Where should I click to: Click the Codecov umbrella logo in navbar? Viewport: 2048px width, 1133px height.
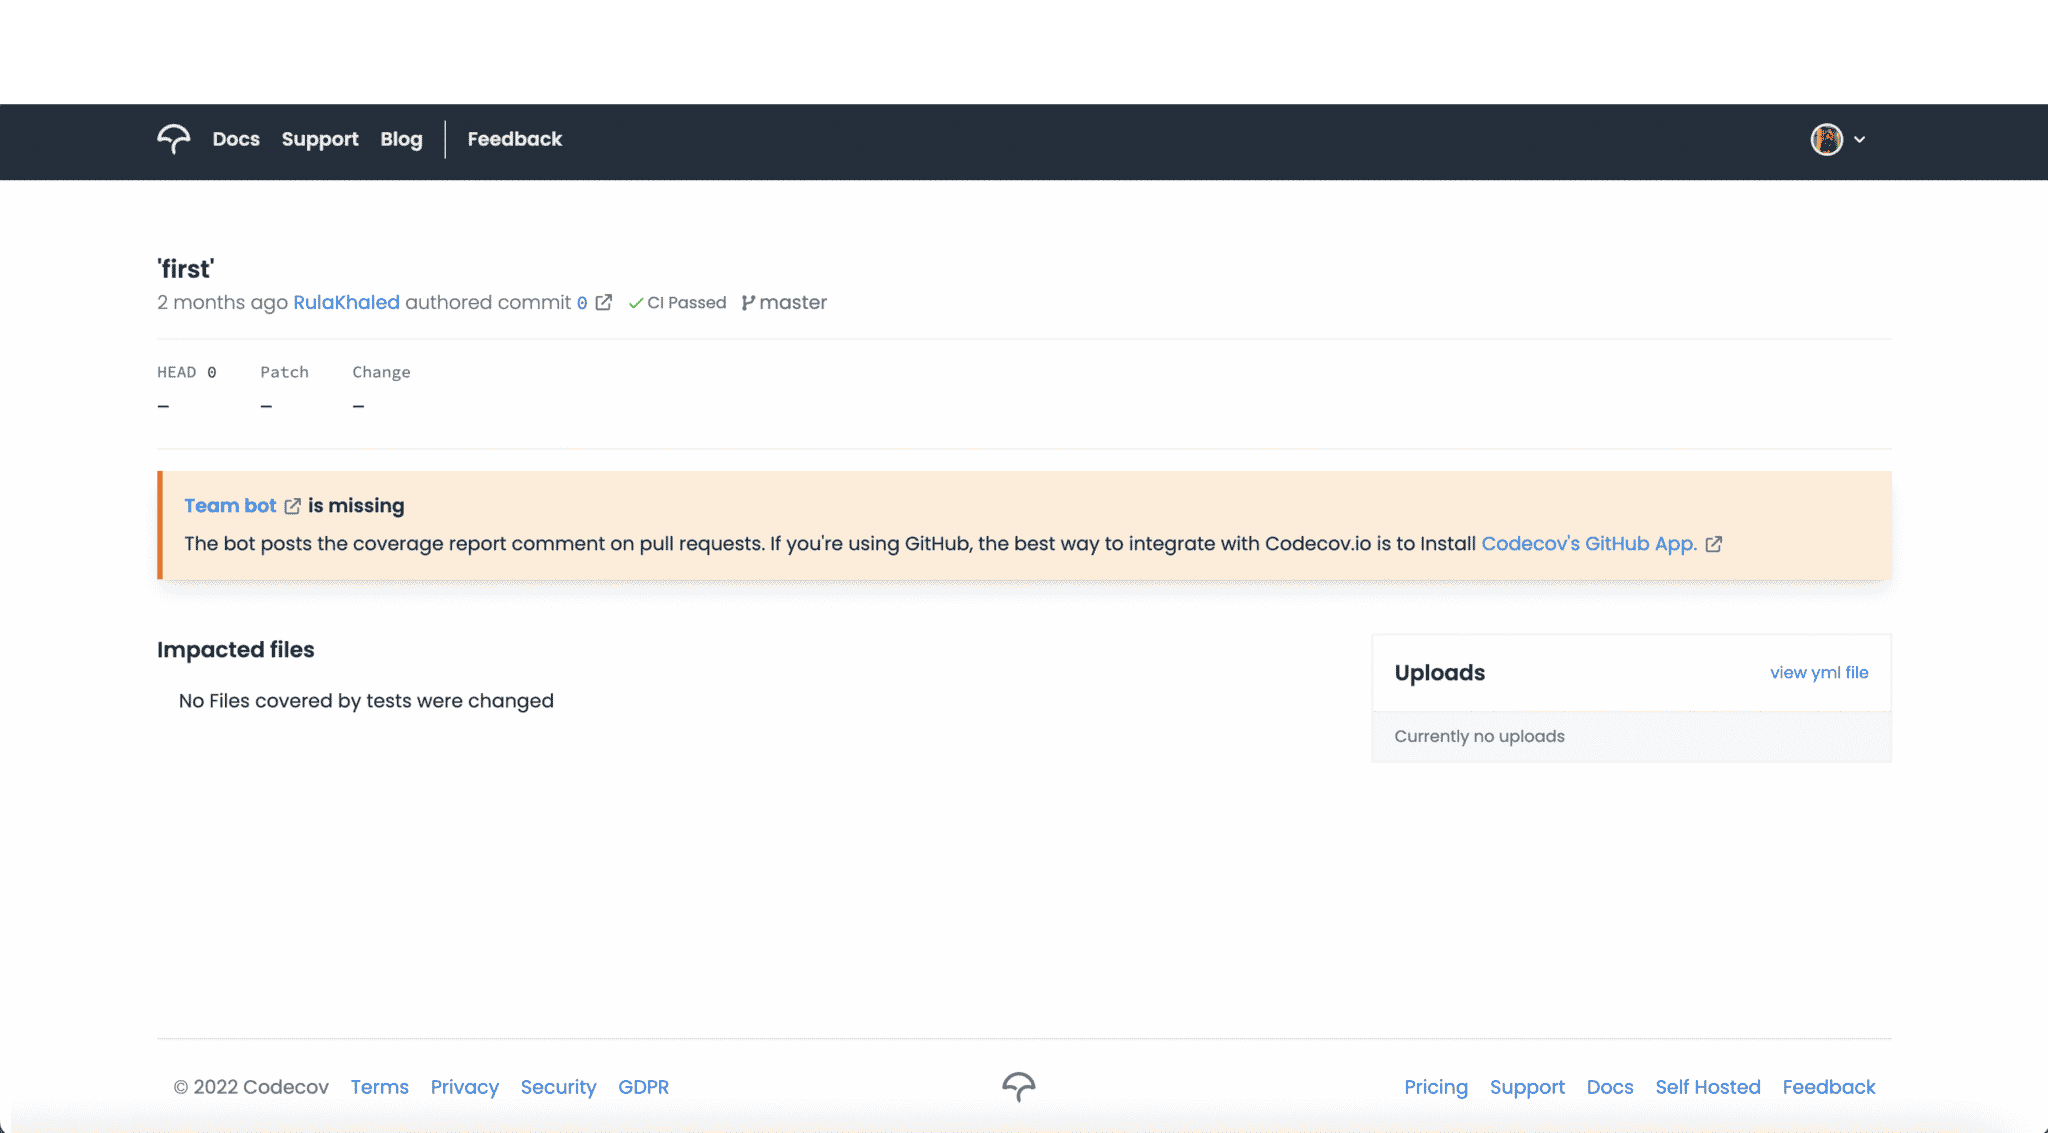(x=173, y=139)
